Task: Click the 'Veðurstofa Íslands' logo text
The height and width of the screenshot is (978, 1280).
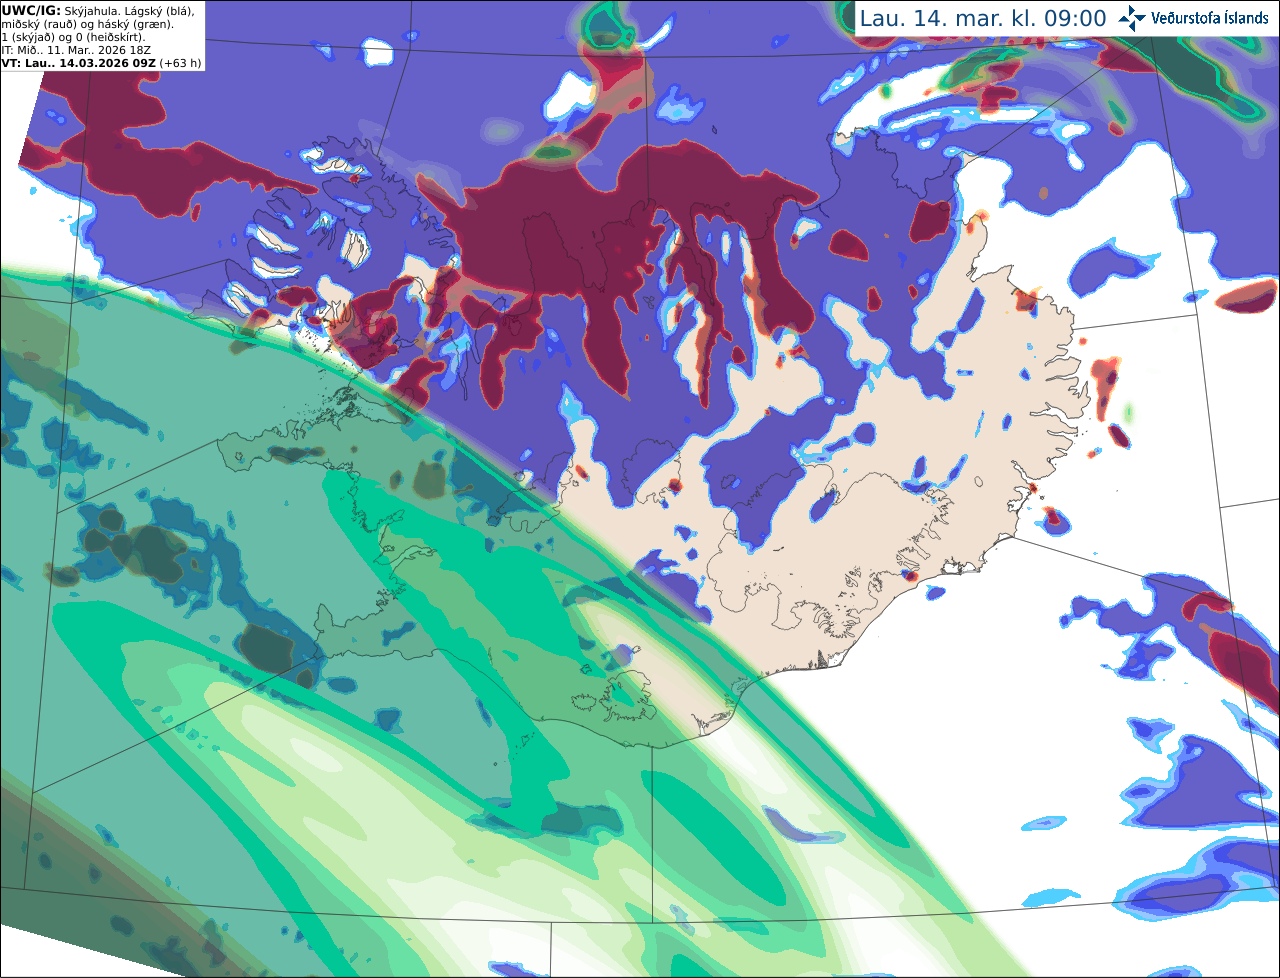Action: [1210, 18]
